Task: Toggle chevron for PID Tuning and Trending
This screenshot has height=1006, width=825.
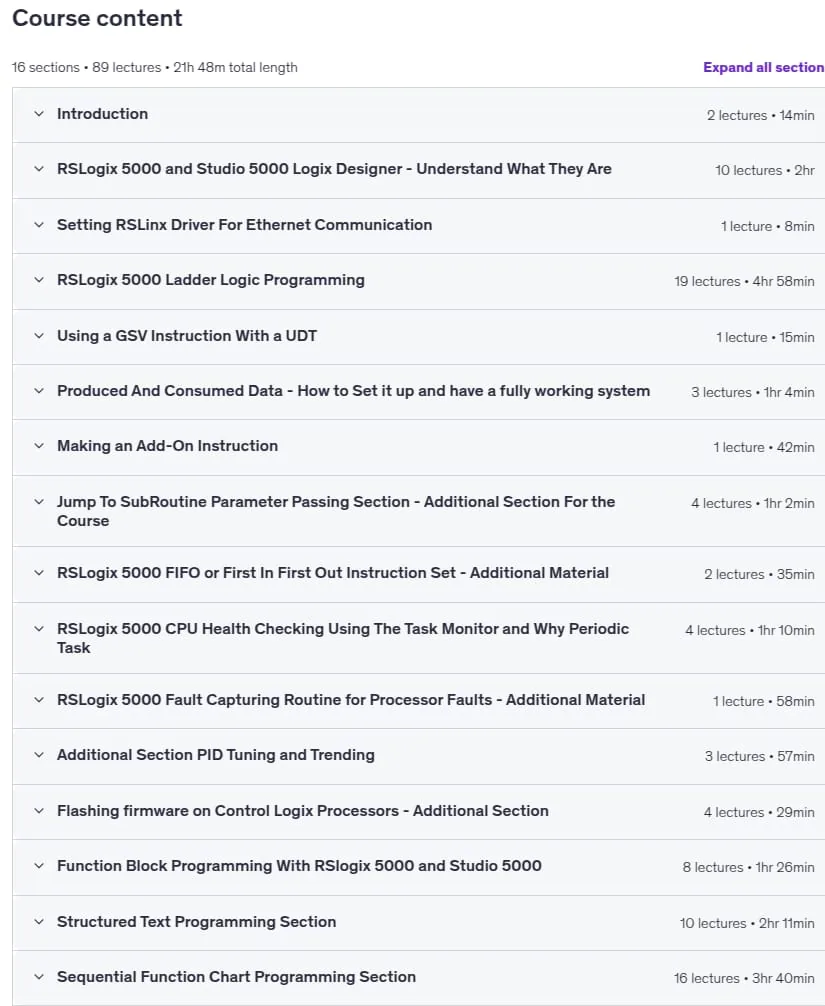Action: pyautogui.click(x=39, y=755)
